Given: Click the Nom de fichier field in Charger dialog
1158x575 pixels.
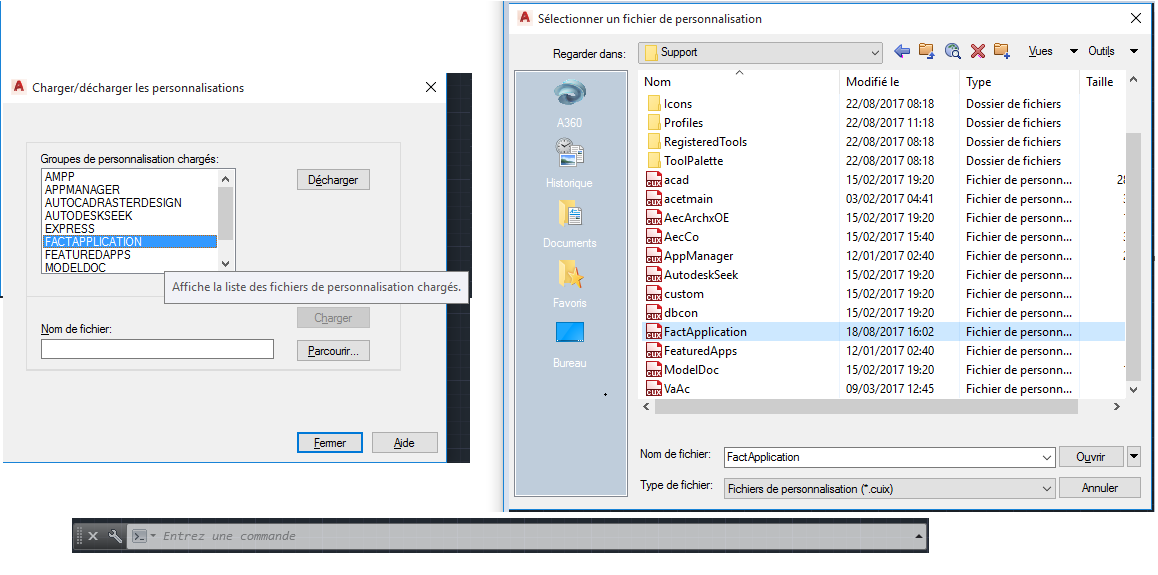Looking at the screenshot, I should point(157,349).
